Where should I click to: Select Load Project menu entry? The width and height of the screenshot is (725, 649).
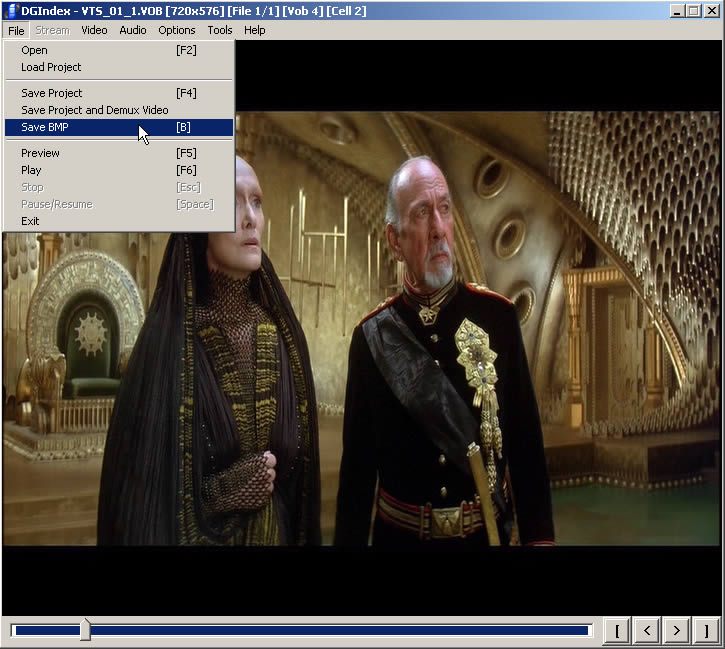click(x=119, y=67)
